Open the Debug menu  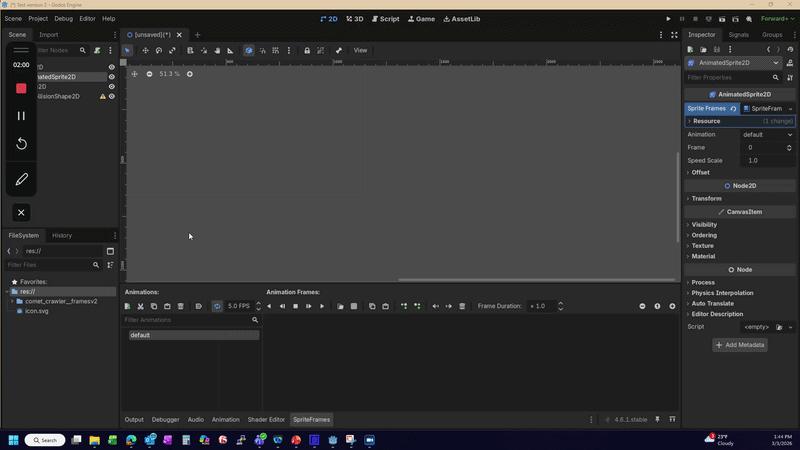[x=63, y=19]
